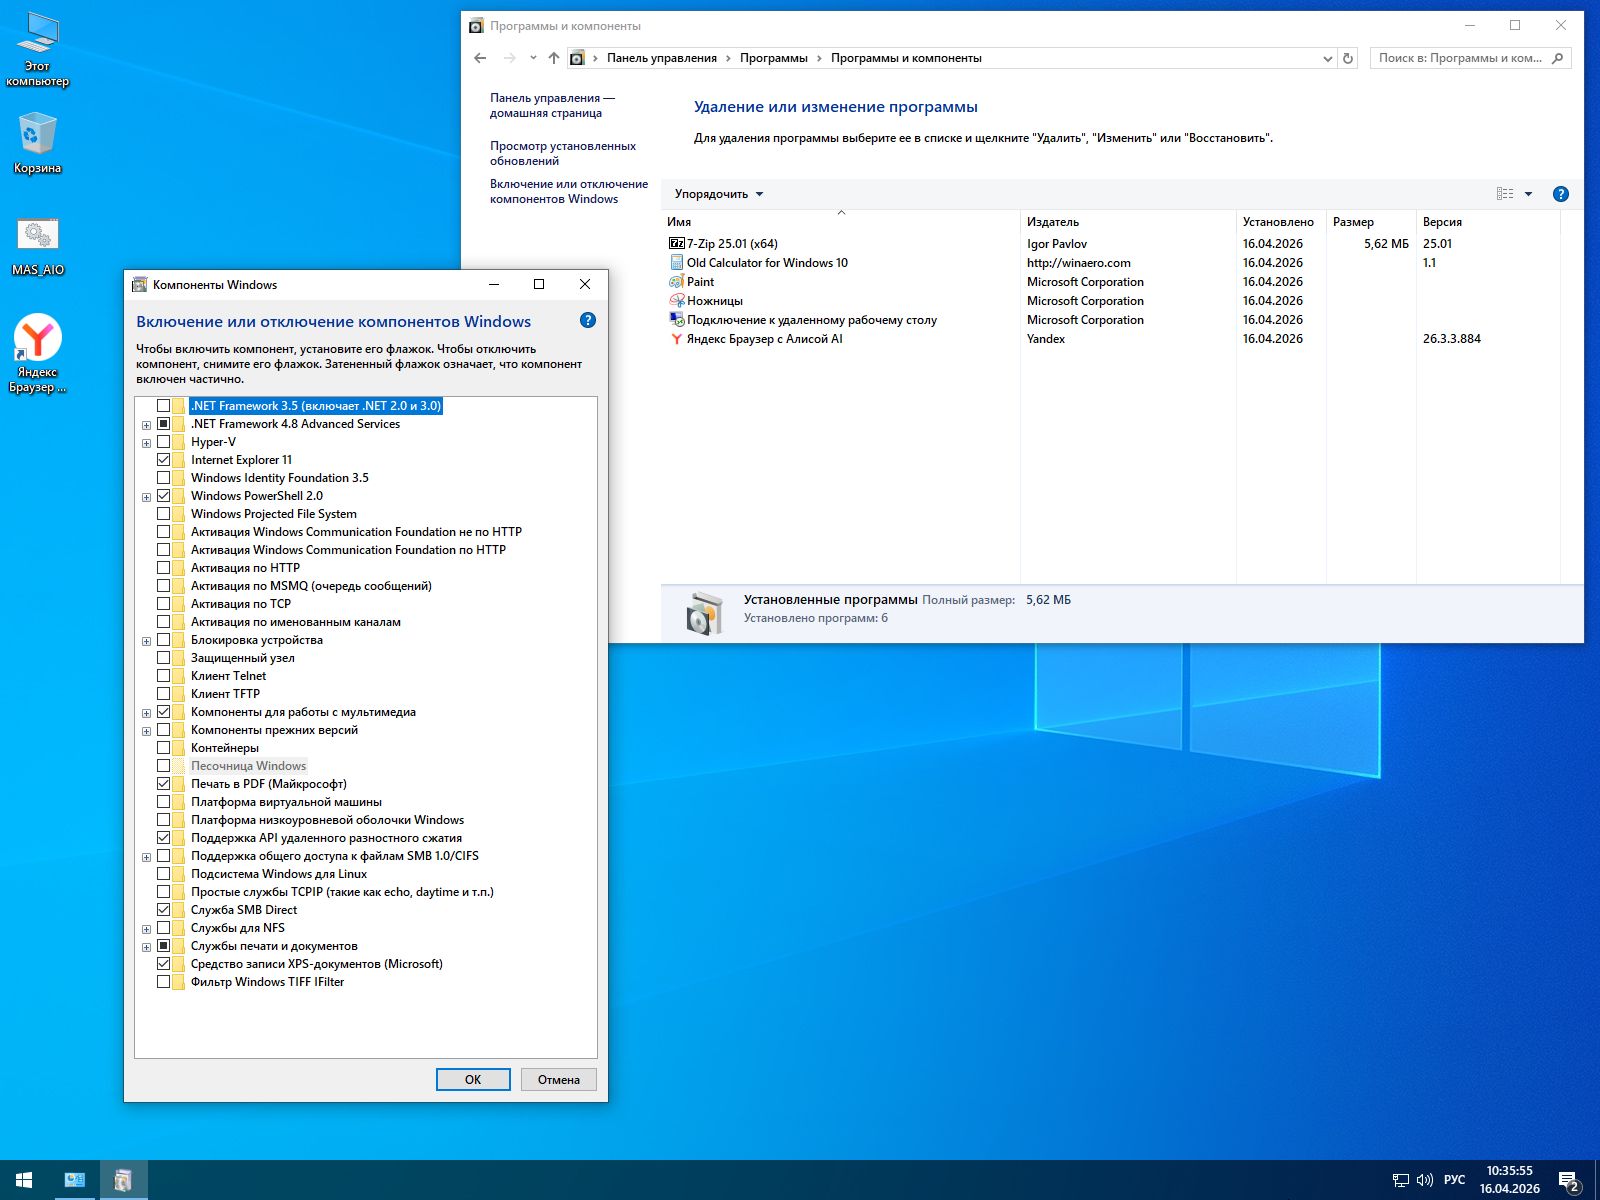1600x1200 pixels.
Task: Open the view options dropdown arrow
Action: coord(1528,194)
